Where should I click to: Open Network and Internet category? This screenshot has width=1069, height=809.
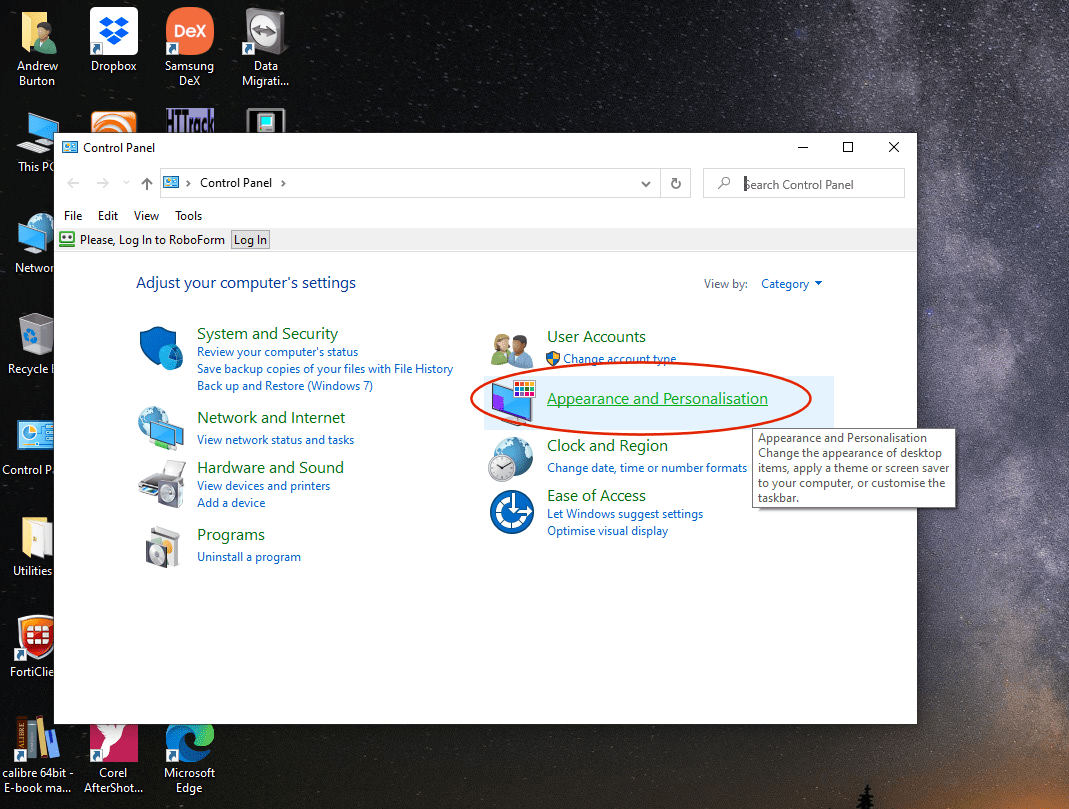pos(271,418)
